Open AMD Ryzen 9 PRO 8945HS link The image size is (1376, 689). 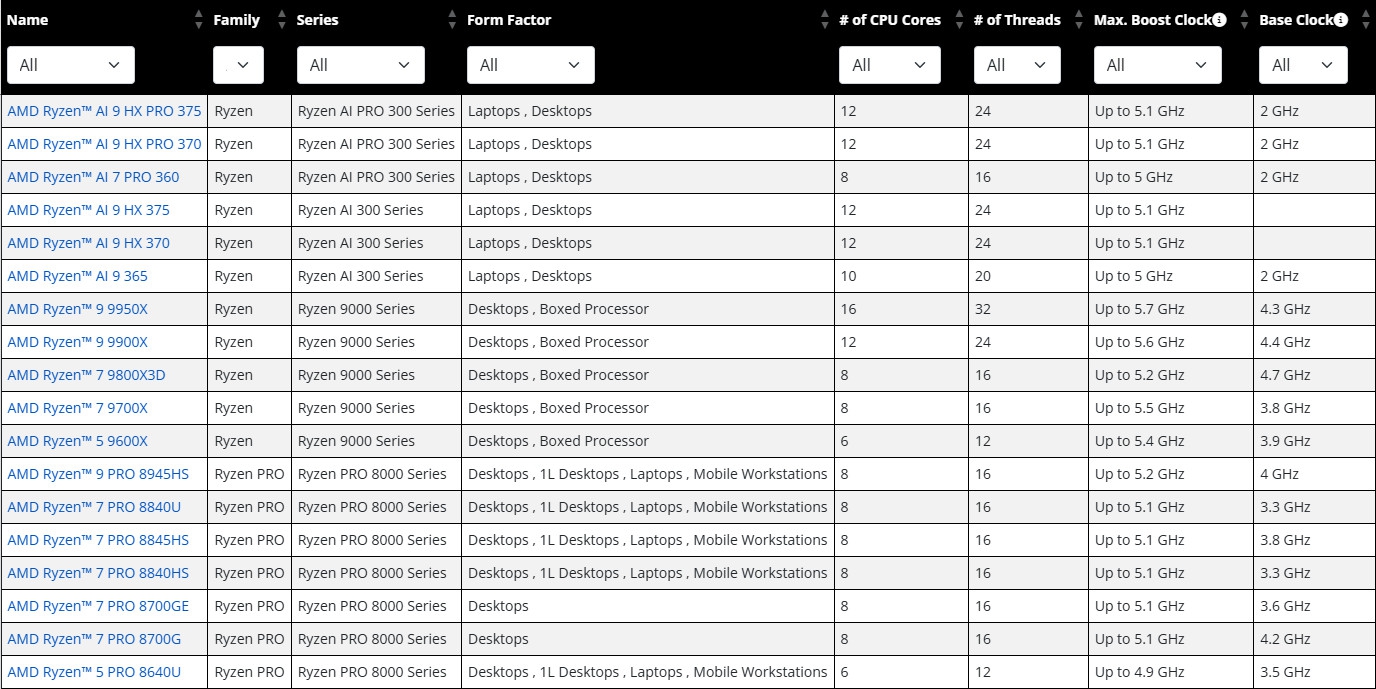(x=98, y=474)
